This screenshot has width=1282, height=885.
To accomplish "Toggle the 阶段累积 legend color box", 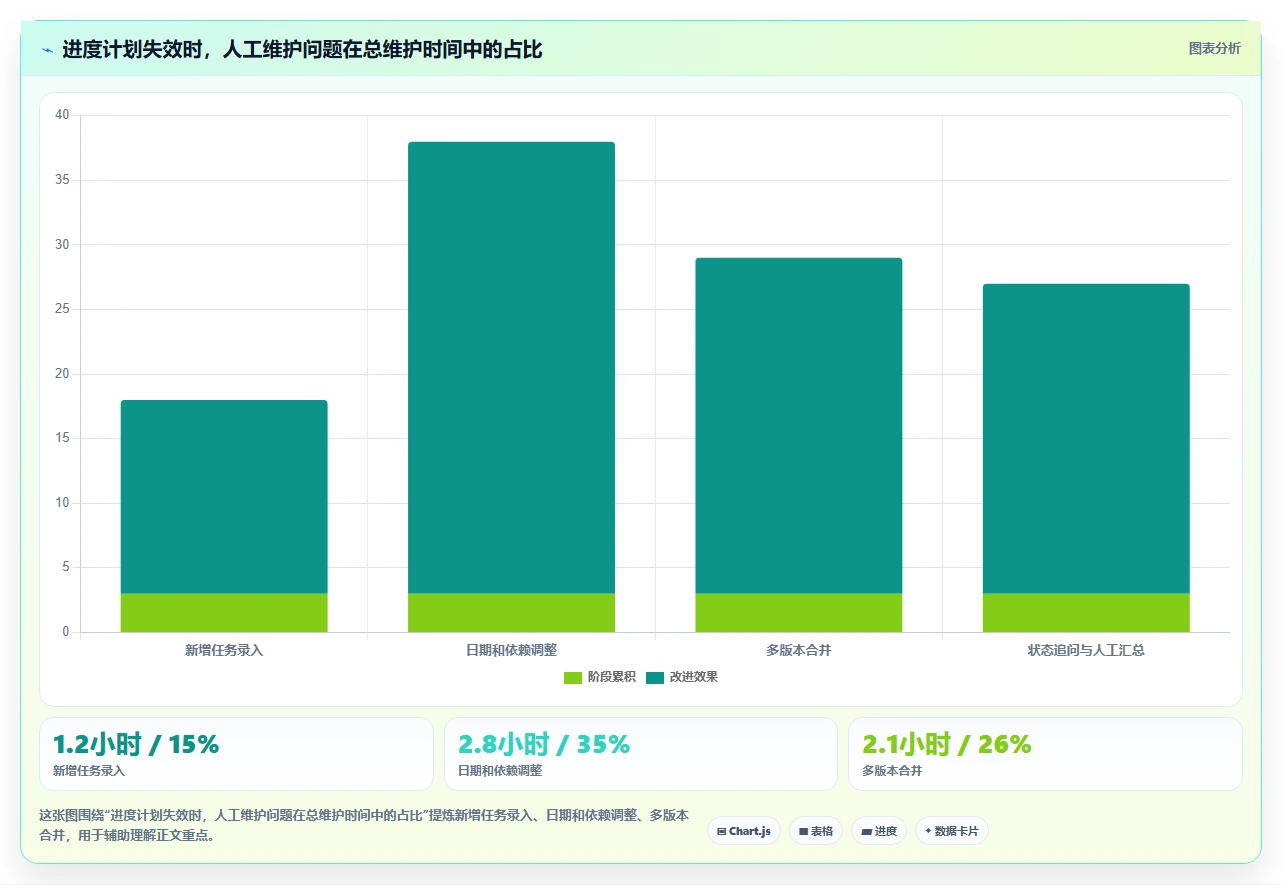I will click(573, 678).
